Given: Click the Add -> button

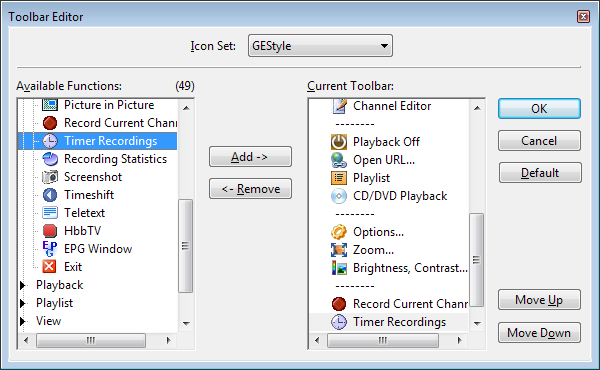Looking at the screenshot, I should [250, 156].
